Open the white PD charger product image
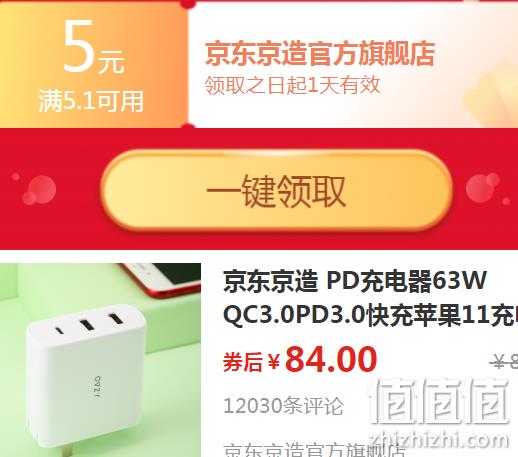The height and width of the screenshot is (457, 518). pos(100,360)
